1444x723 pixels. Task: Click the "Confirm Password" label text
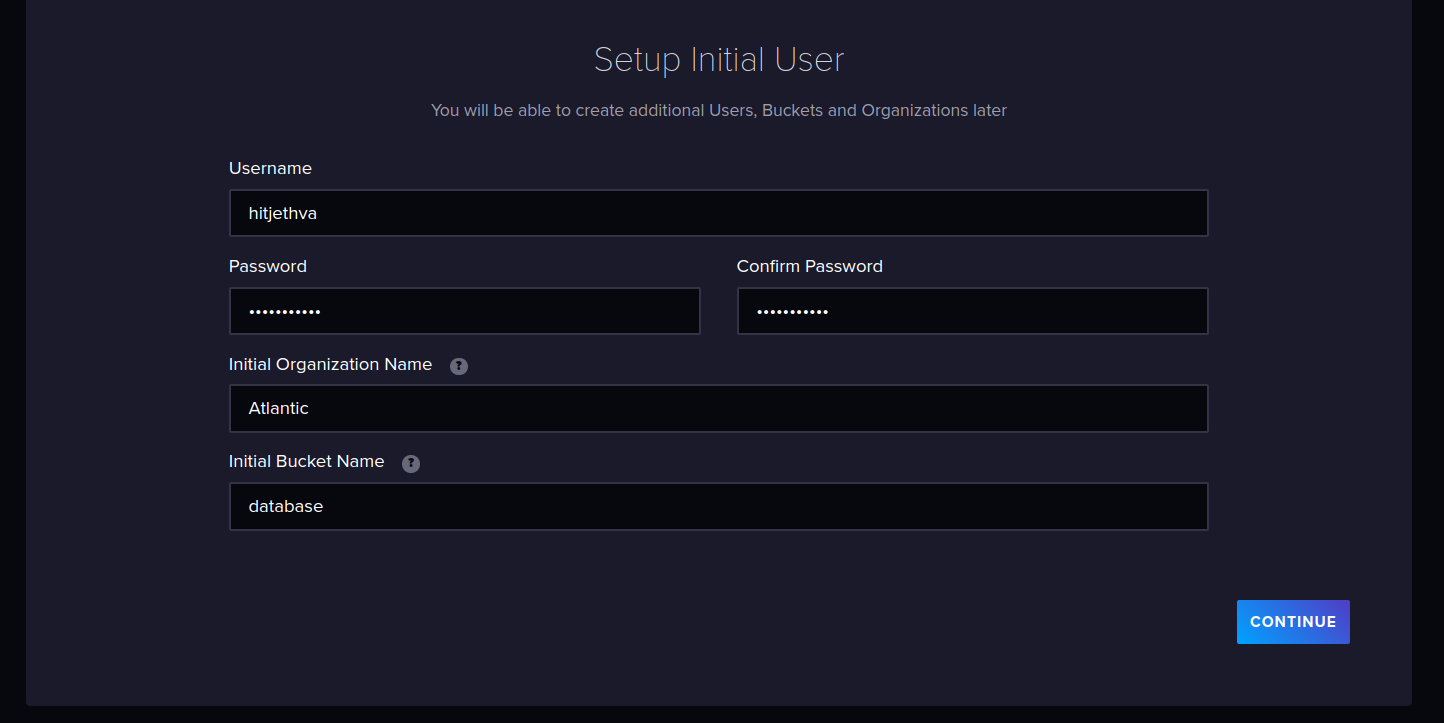pos(809,266)
